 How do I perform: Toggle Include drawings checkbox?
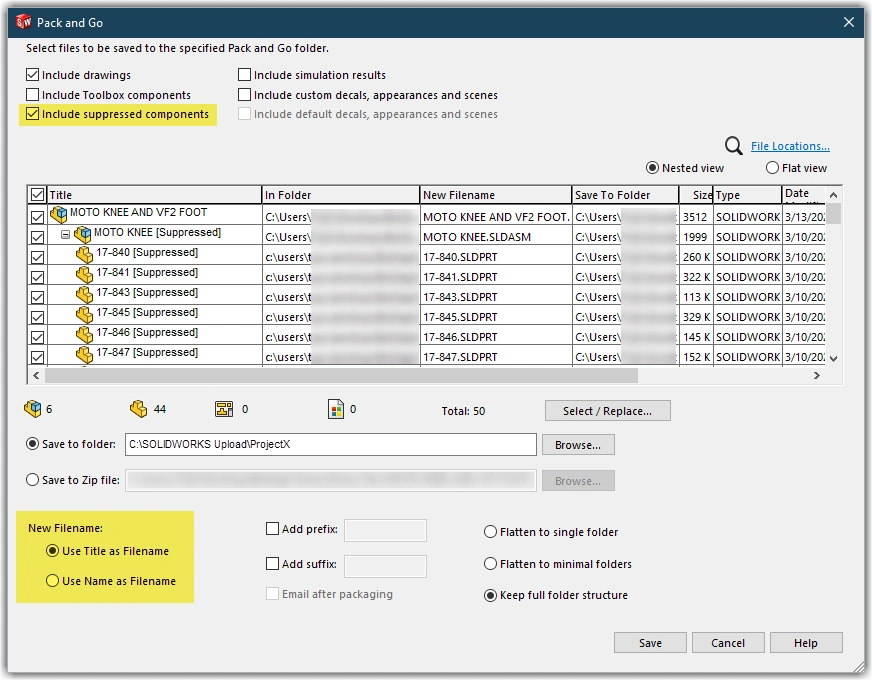pyautogui.click(x=33, y=75)
